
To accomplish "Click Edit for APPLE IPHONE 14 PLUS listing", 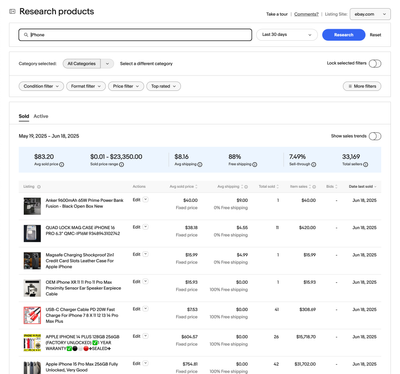I will (136, 336).
